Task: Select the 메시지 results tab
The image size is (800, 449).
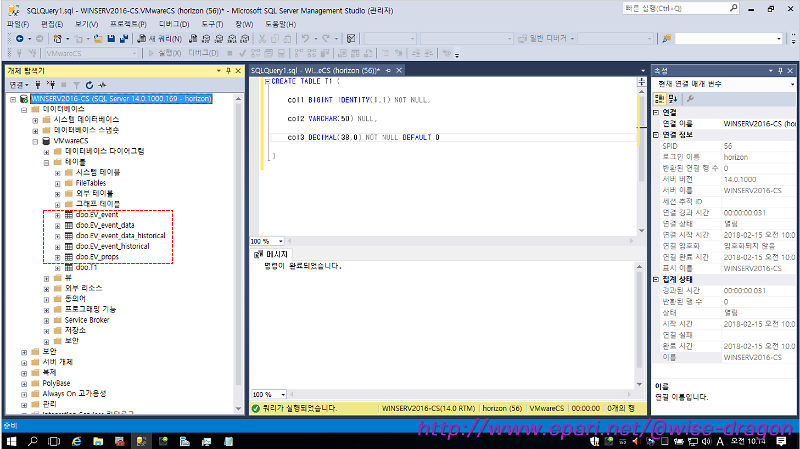Action: (271, 254)
